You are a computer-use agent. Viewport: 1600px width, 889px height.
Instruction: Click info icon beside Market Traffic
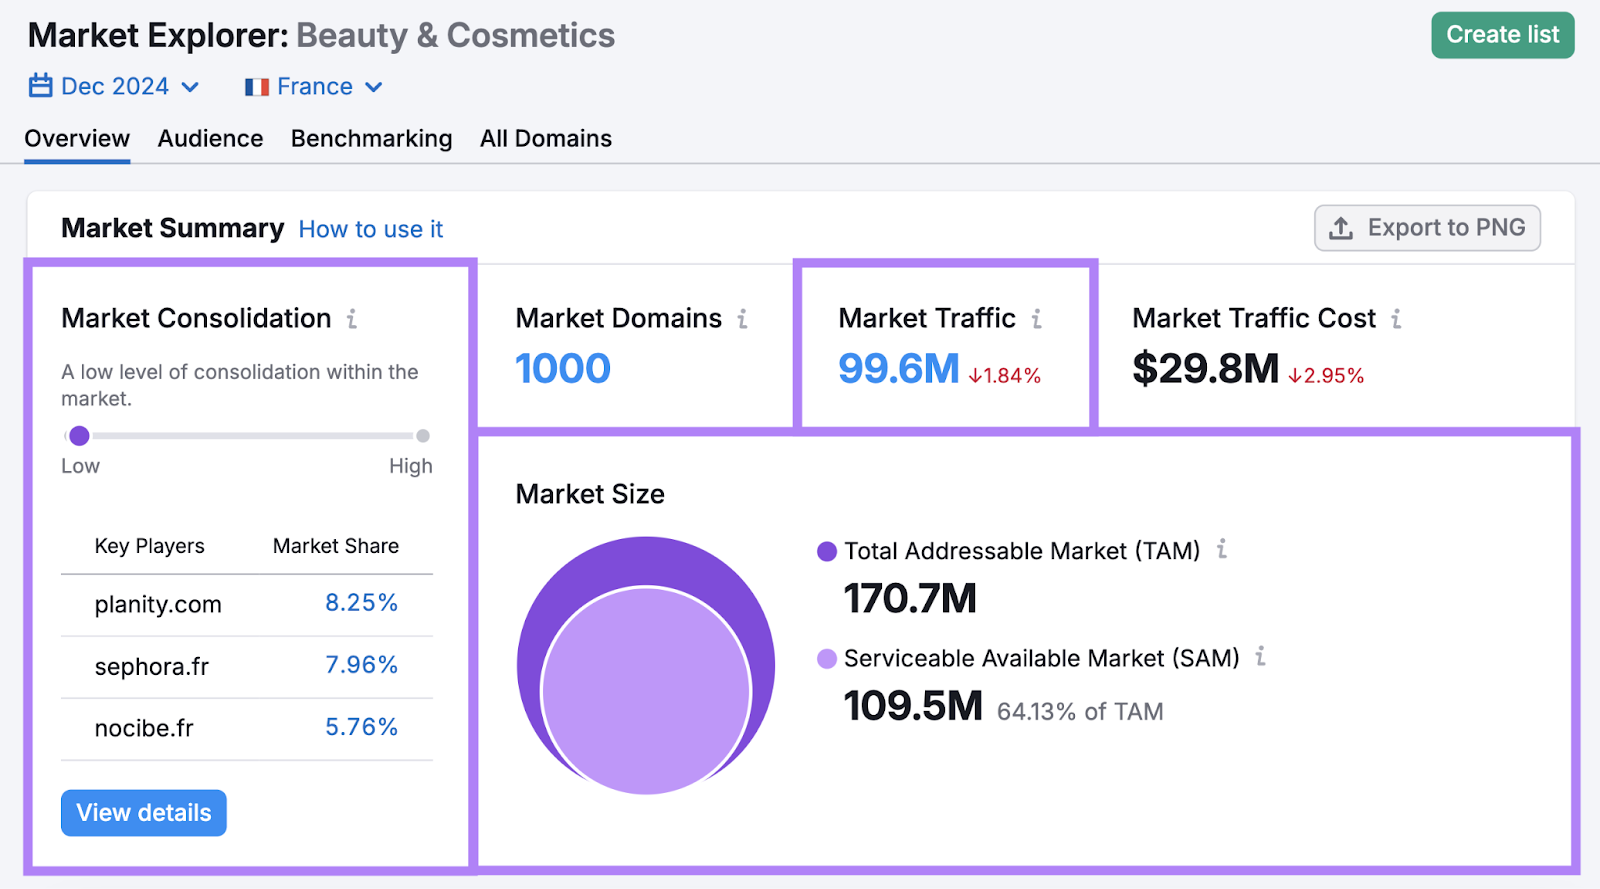coord(1037,319)
